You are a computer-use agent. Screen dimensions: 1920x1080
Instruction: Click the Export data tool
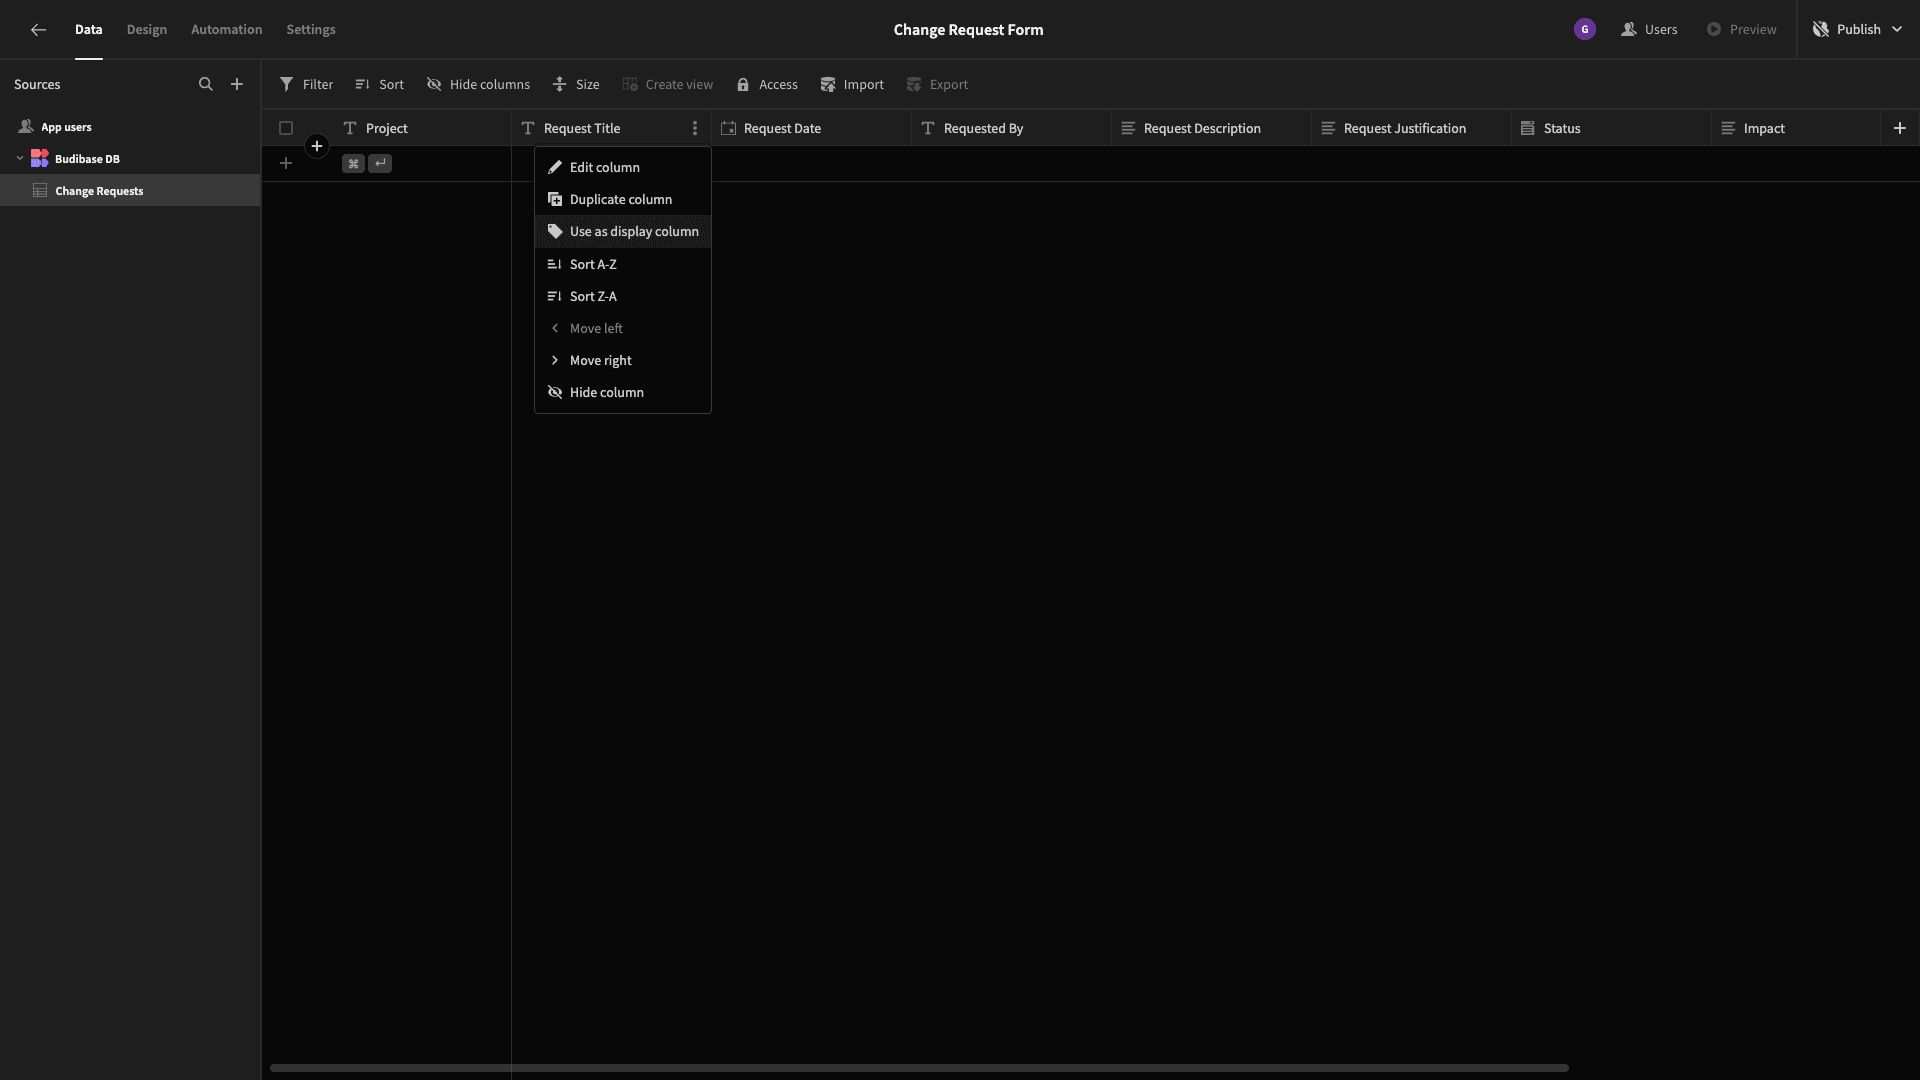coord(937,85)
